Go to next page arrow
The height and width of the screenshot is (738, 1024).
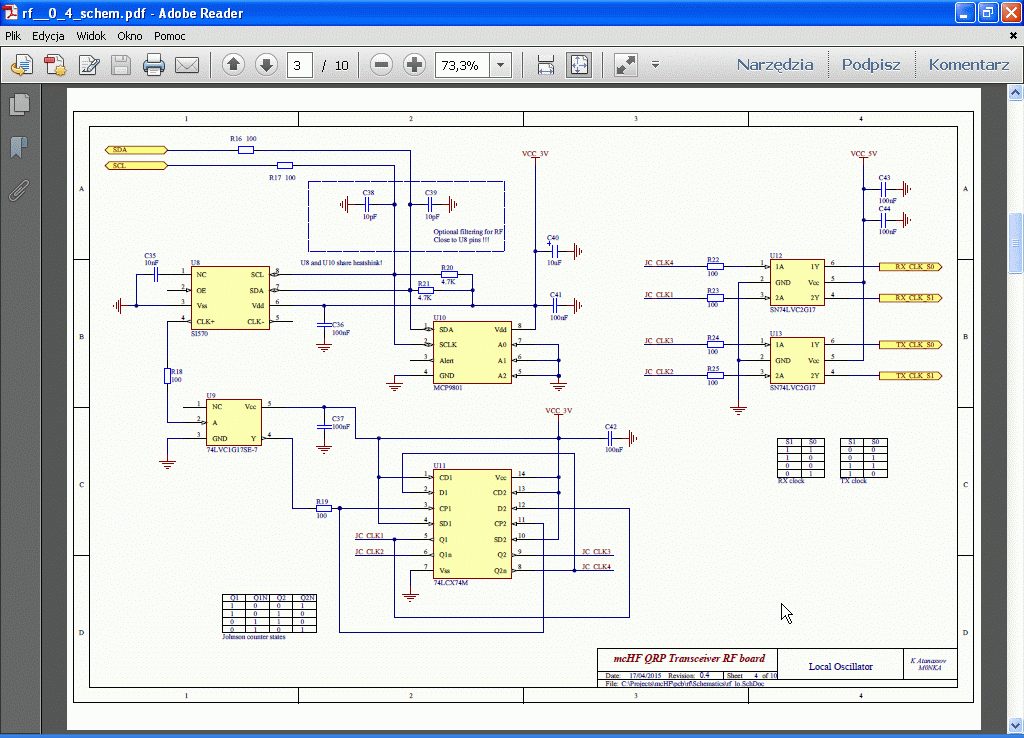pyautogui.click(x=266, y=66)
